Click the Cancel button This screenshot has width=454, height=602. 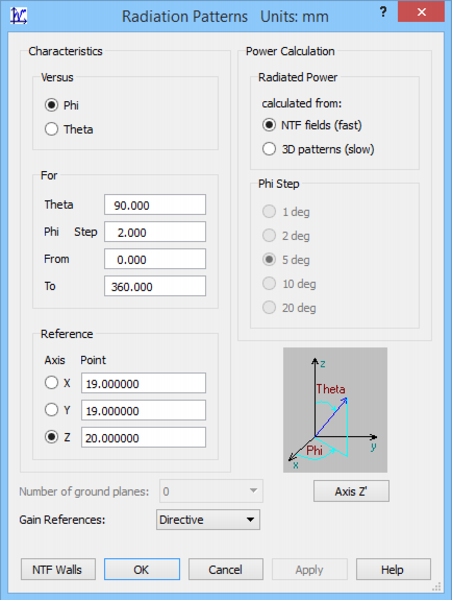(226, 569)
